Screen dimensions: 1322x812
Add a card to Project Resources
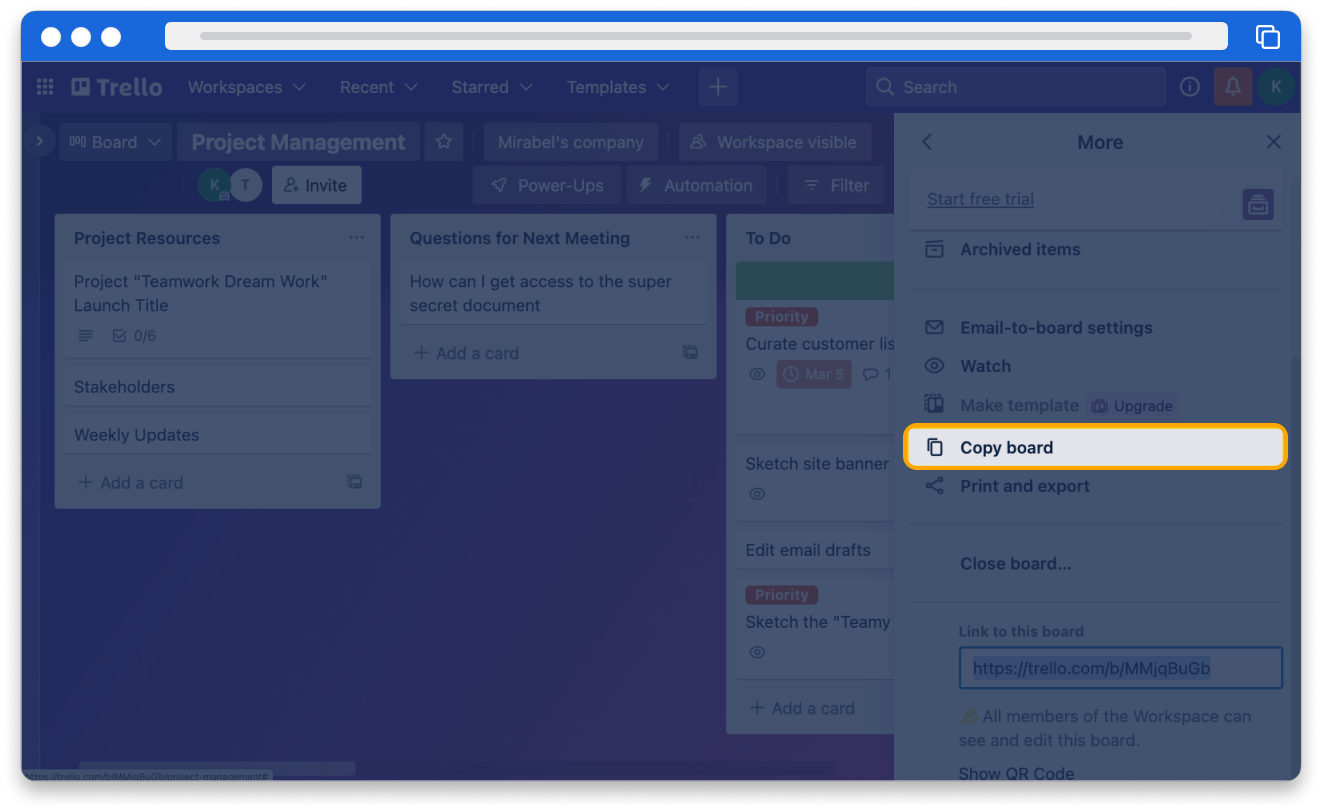pyautogui.click(x=132, y=483)
